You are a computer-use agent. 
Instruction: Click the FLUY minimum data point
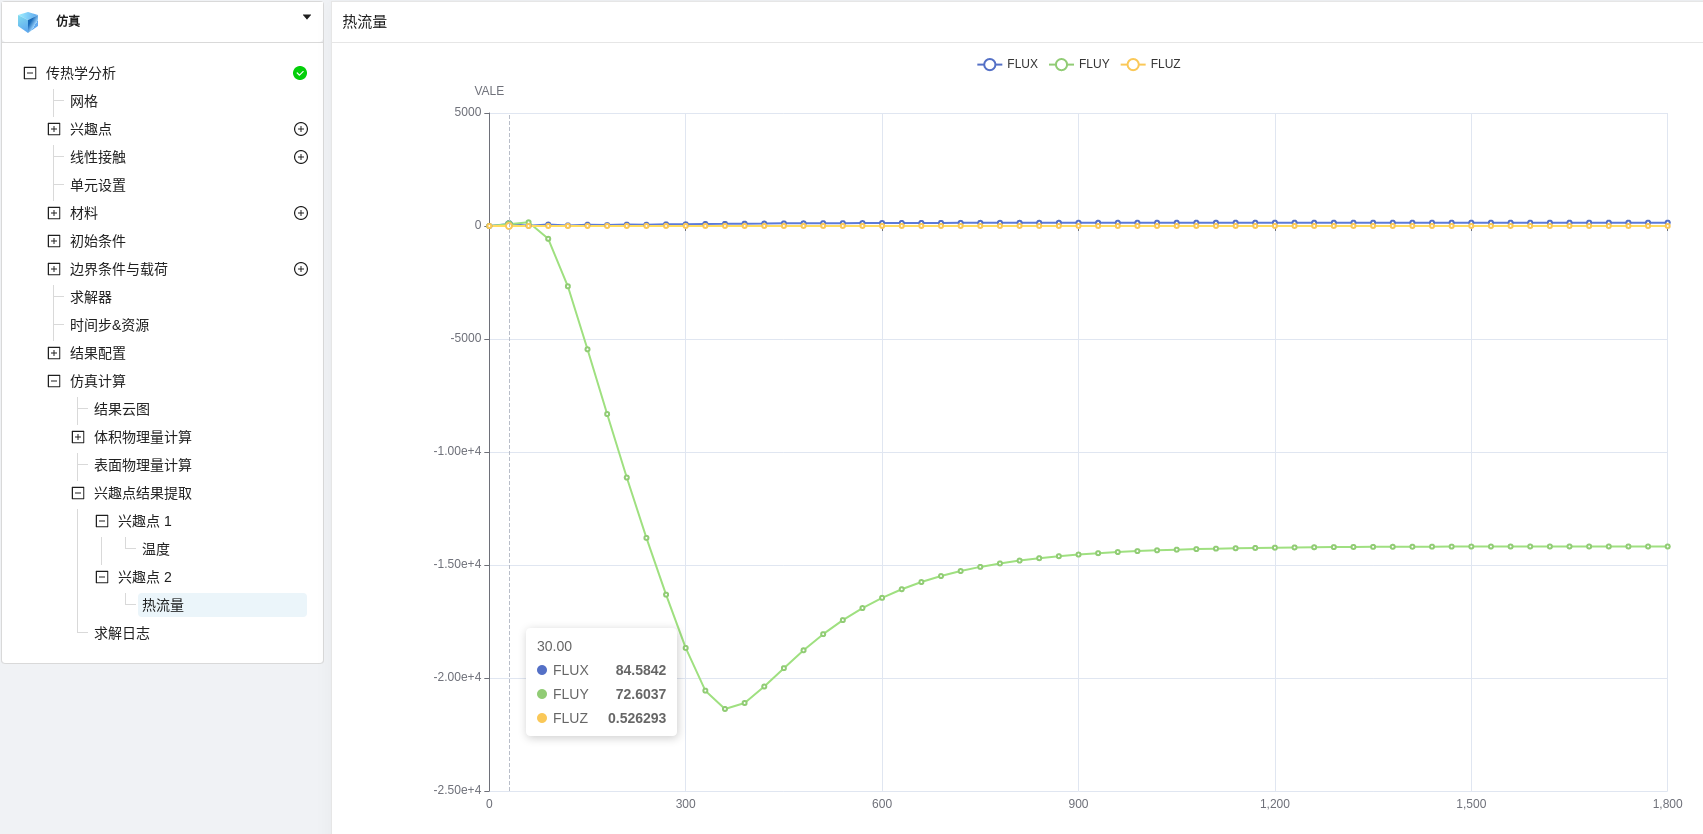[x=725, y=709]
